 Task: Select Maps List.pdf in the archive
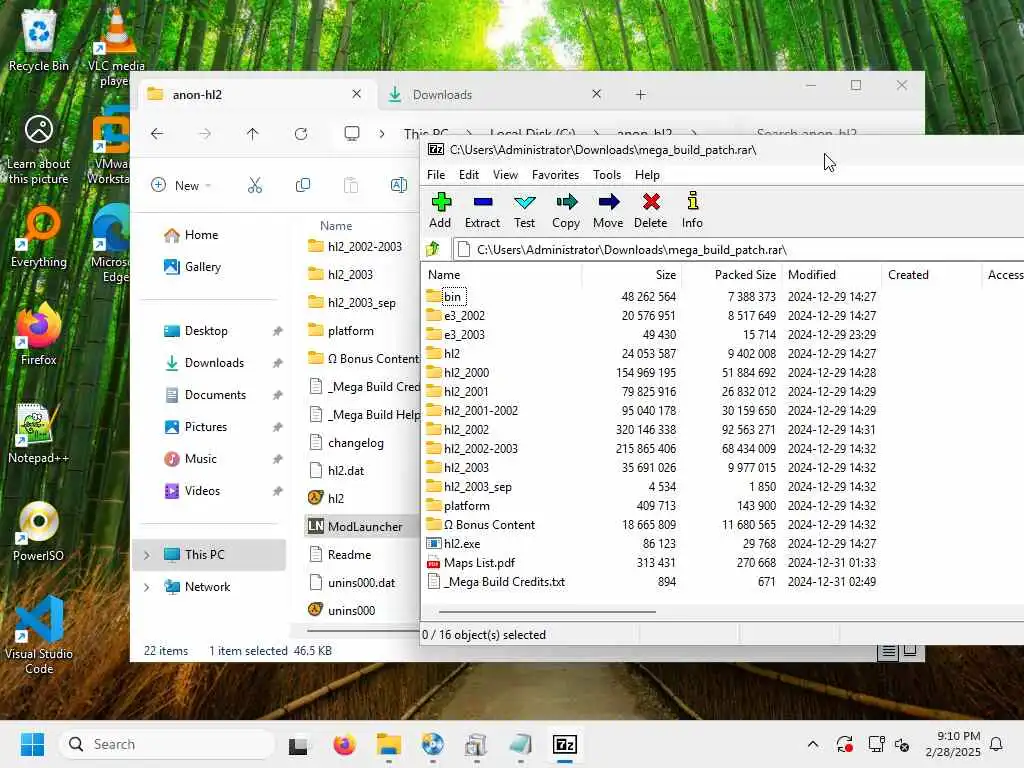click(479, 563)
